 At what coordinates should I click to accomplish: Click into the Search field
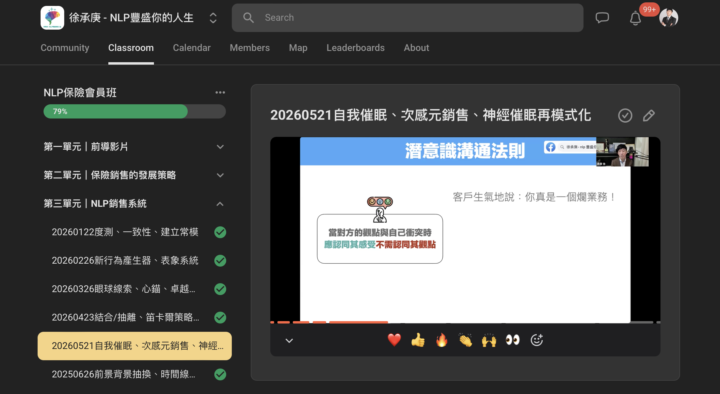tap(407, 17)
